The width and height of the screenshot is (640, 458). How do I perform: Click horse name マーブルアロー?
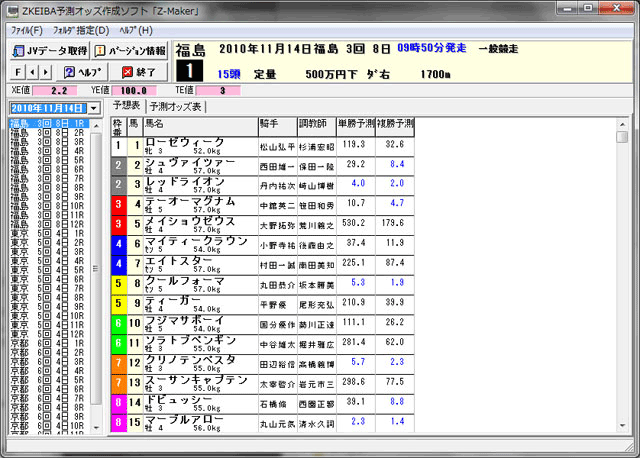pyautogui.click(x=184, y=419)
